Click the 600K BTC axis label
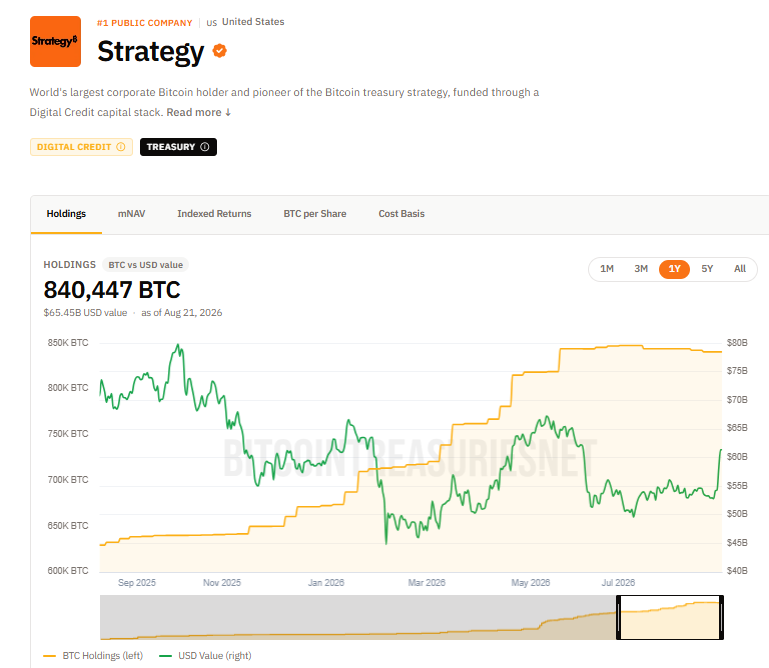 [68, 571]
